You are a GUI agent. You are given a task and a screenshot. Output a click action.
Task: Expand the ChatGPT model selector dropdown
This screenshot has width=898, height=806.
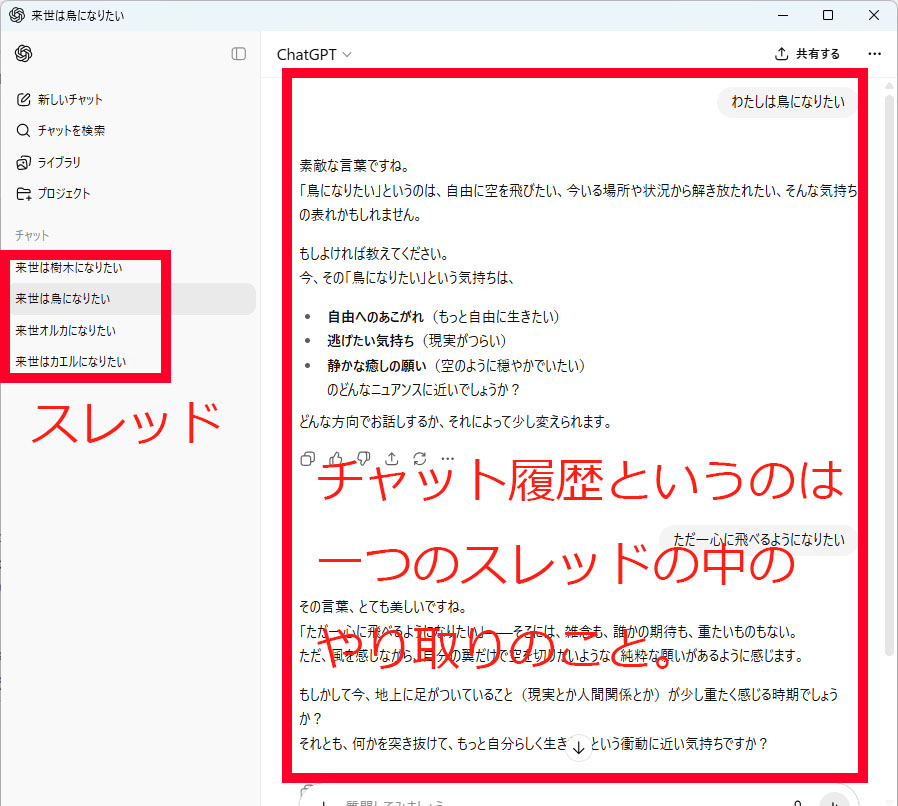click(314, 55)
